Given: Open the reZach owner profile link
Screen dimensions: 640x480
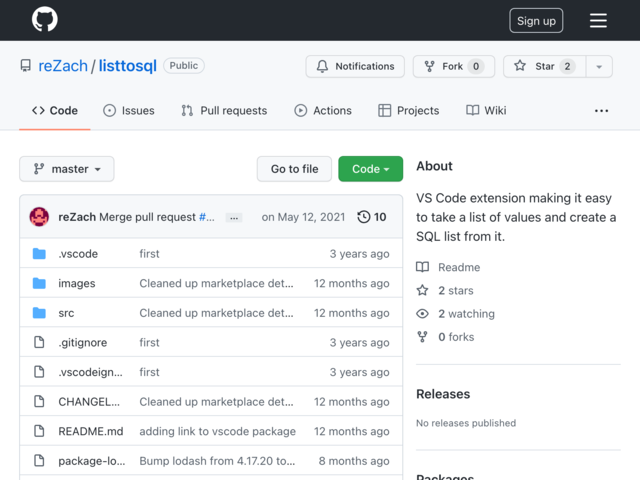Looking at the screenshot, I should 63,66.
